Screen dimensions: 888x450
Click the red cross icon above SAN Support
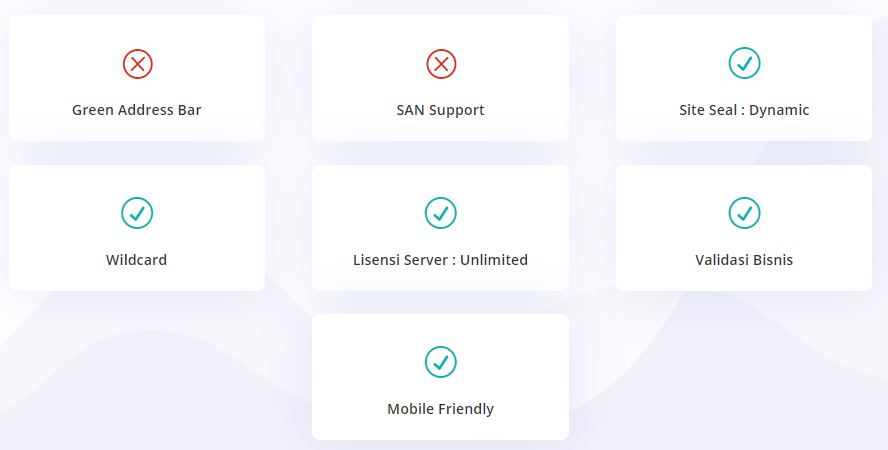[441, 64]
